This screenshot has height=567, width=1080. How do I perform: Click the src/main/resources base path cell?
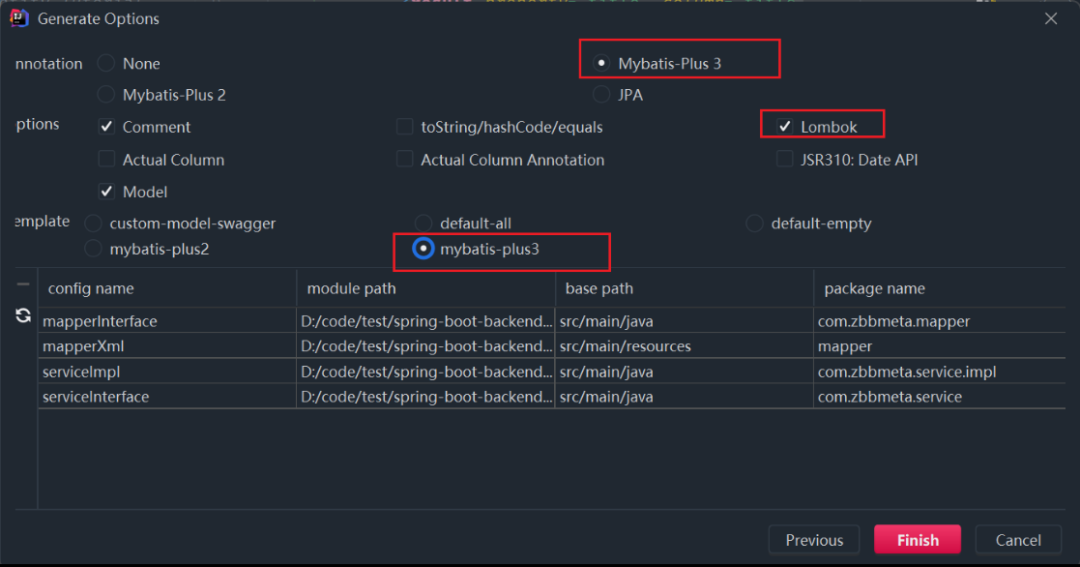click(684, 346)
